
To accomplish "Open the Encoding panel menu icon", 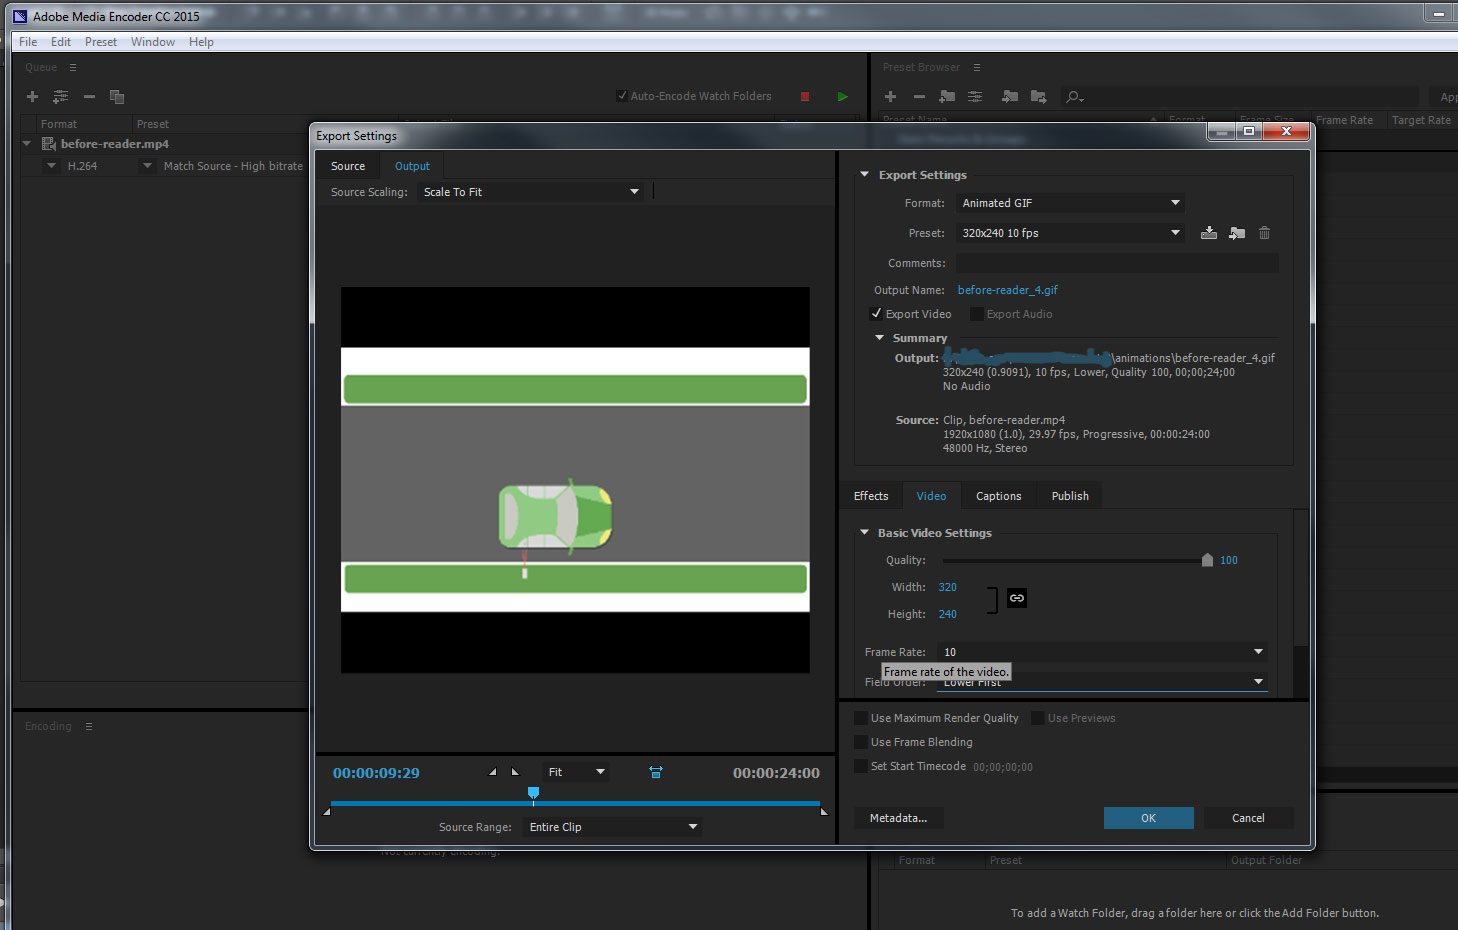I will coord(88,726).
